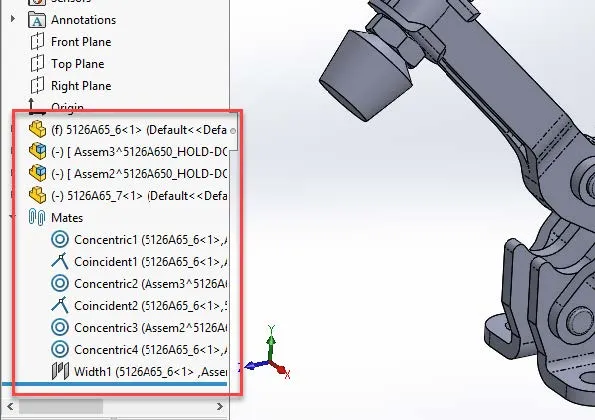Screen dimensions: 595x420
Task: Collapse the Mates folder arrow
Action: coord(13,217)
